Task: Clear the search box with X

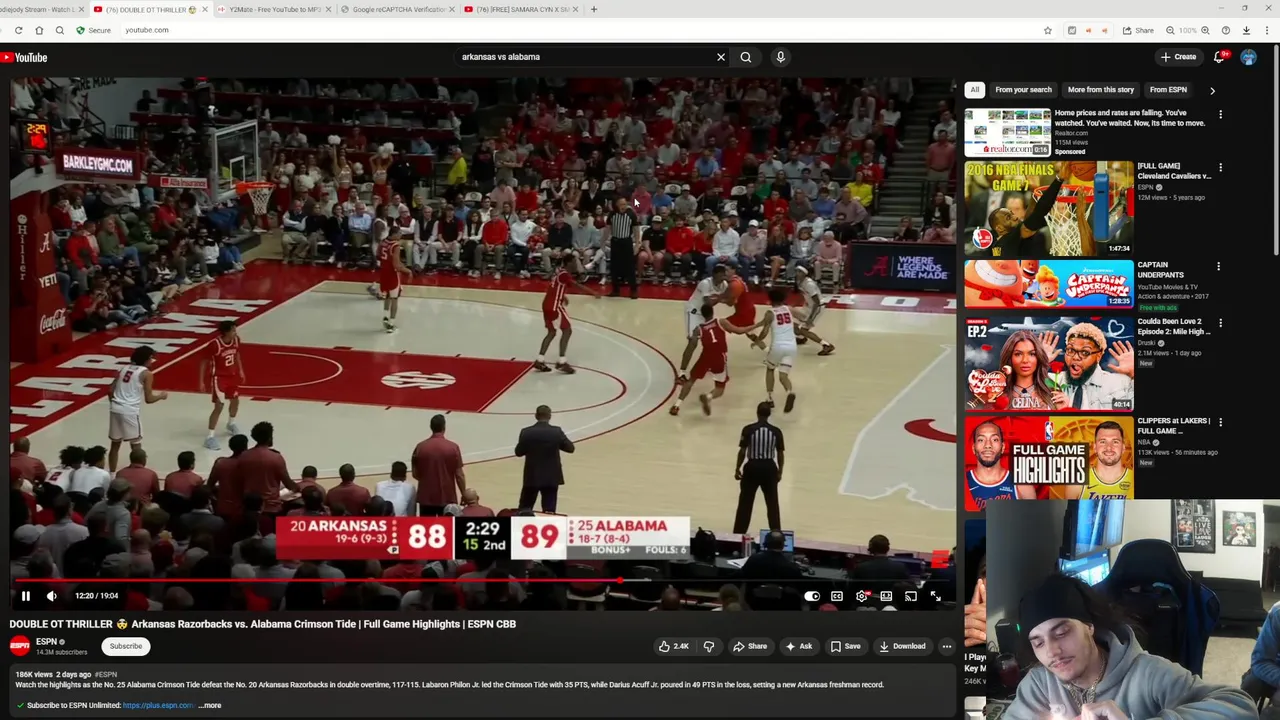Action: tap(721, 57)
